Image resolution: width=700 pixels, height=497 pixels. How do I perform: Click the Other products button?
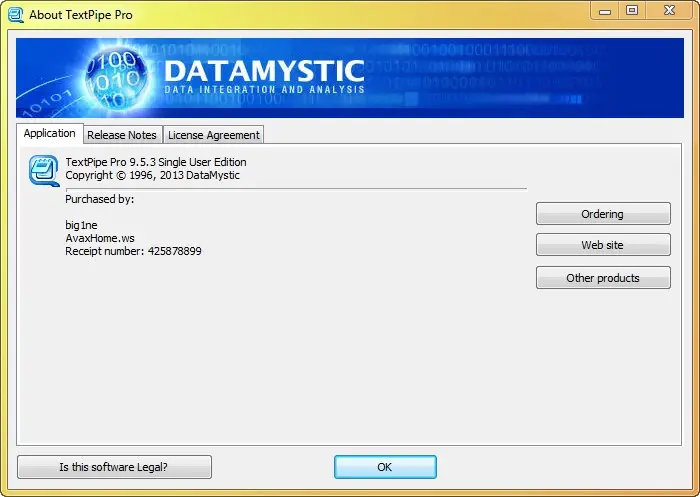603,278
